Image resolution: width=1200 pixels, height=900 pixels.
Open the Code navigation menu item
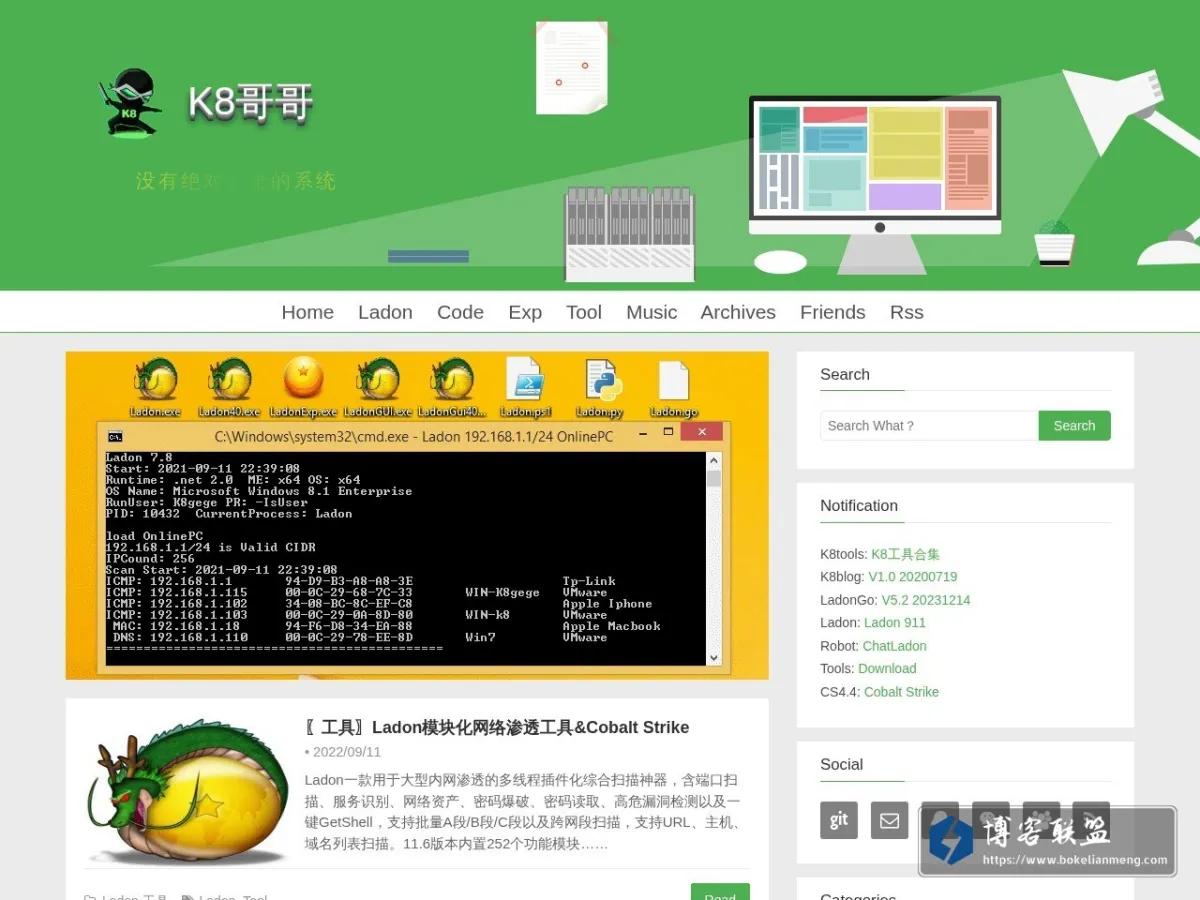coord(460,312)
